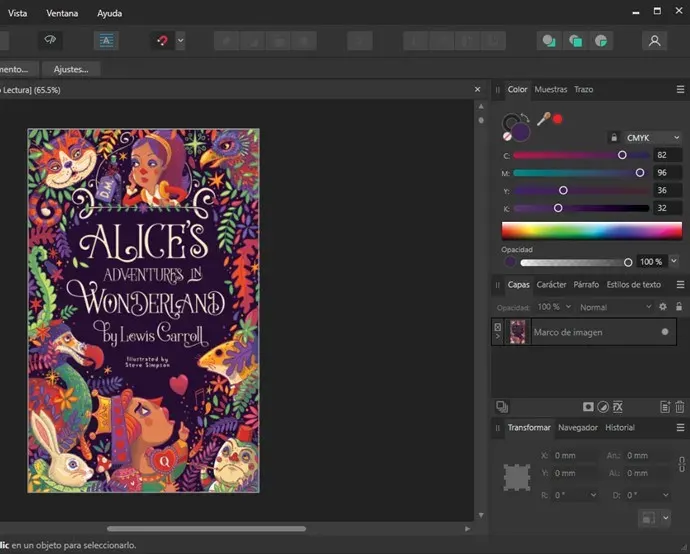The image size is (690, 554).
Task: Toggle visibility dot of Marco de imagen
Action: click(x=665, y=332)
